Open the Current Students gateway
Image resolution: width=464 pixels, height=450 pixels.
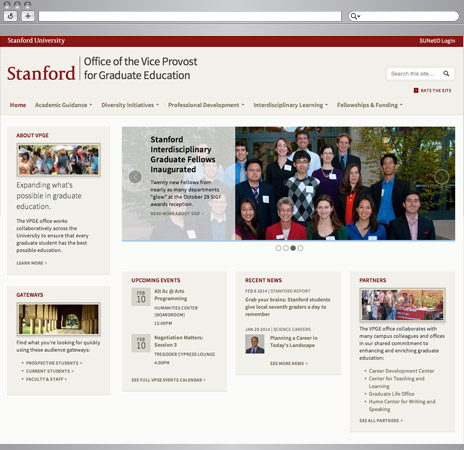50,371
